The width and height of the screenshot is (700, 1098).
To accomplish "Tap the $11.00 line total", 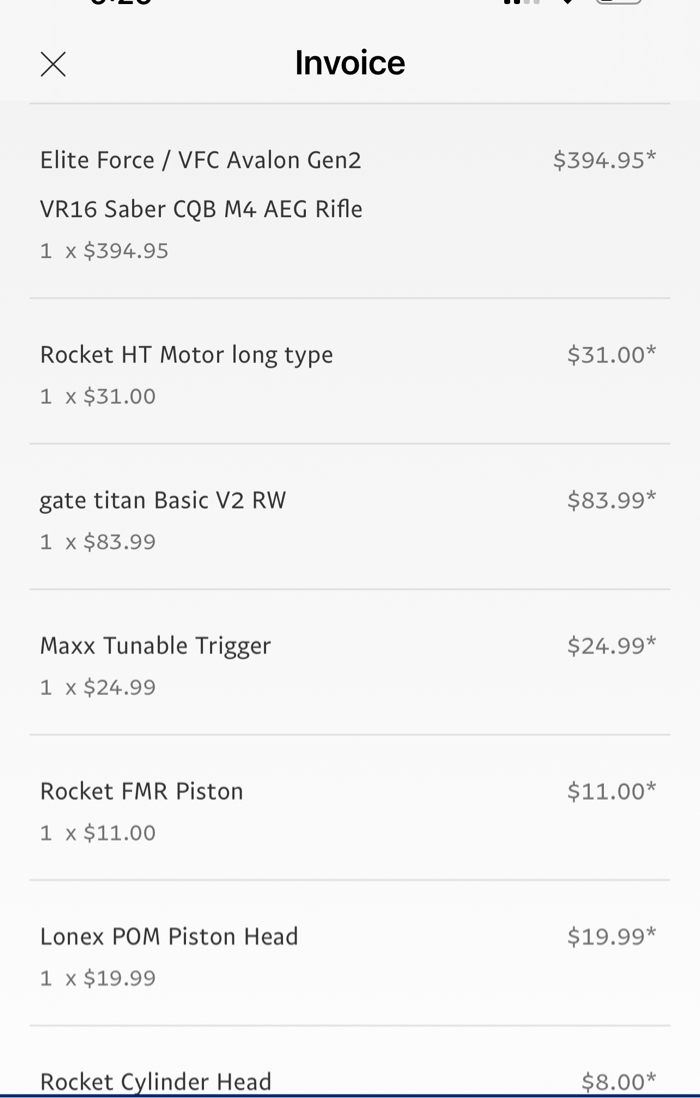I will [611, 791].
